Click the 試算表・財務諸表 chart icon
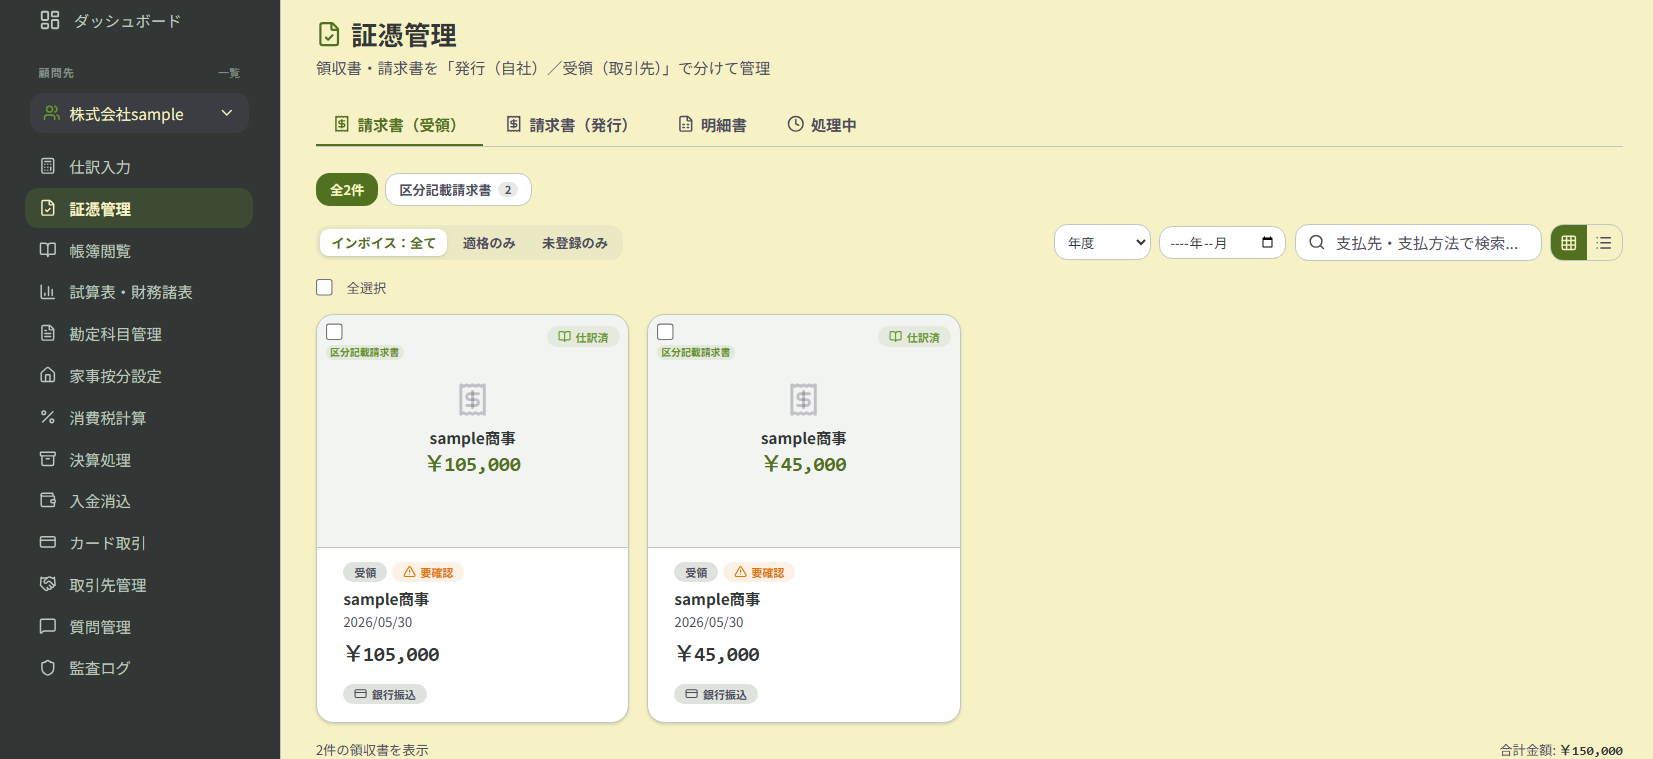Viewport: 1653px width, 759px height. (x=48, y=292)
